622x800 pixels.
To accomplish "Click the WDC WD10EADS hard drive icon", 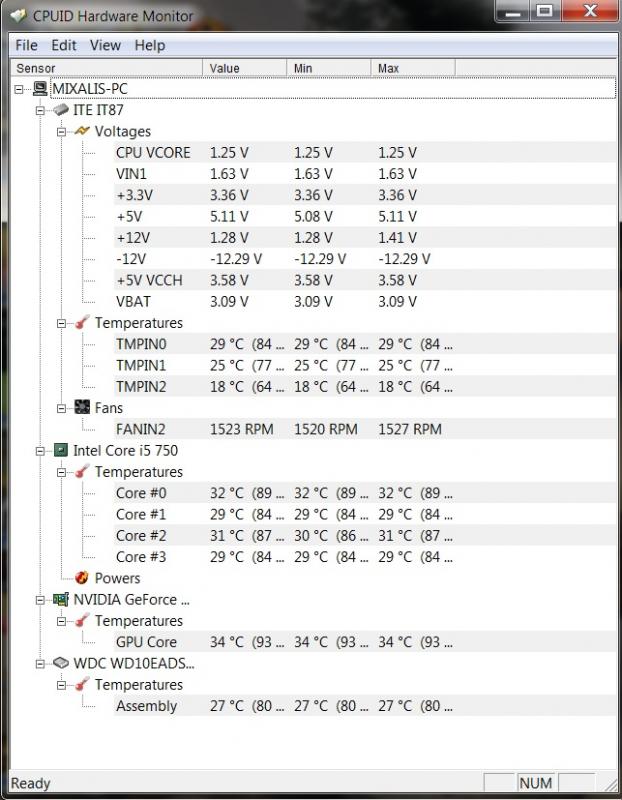I will (x=61, y=663).
